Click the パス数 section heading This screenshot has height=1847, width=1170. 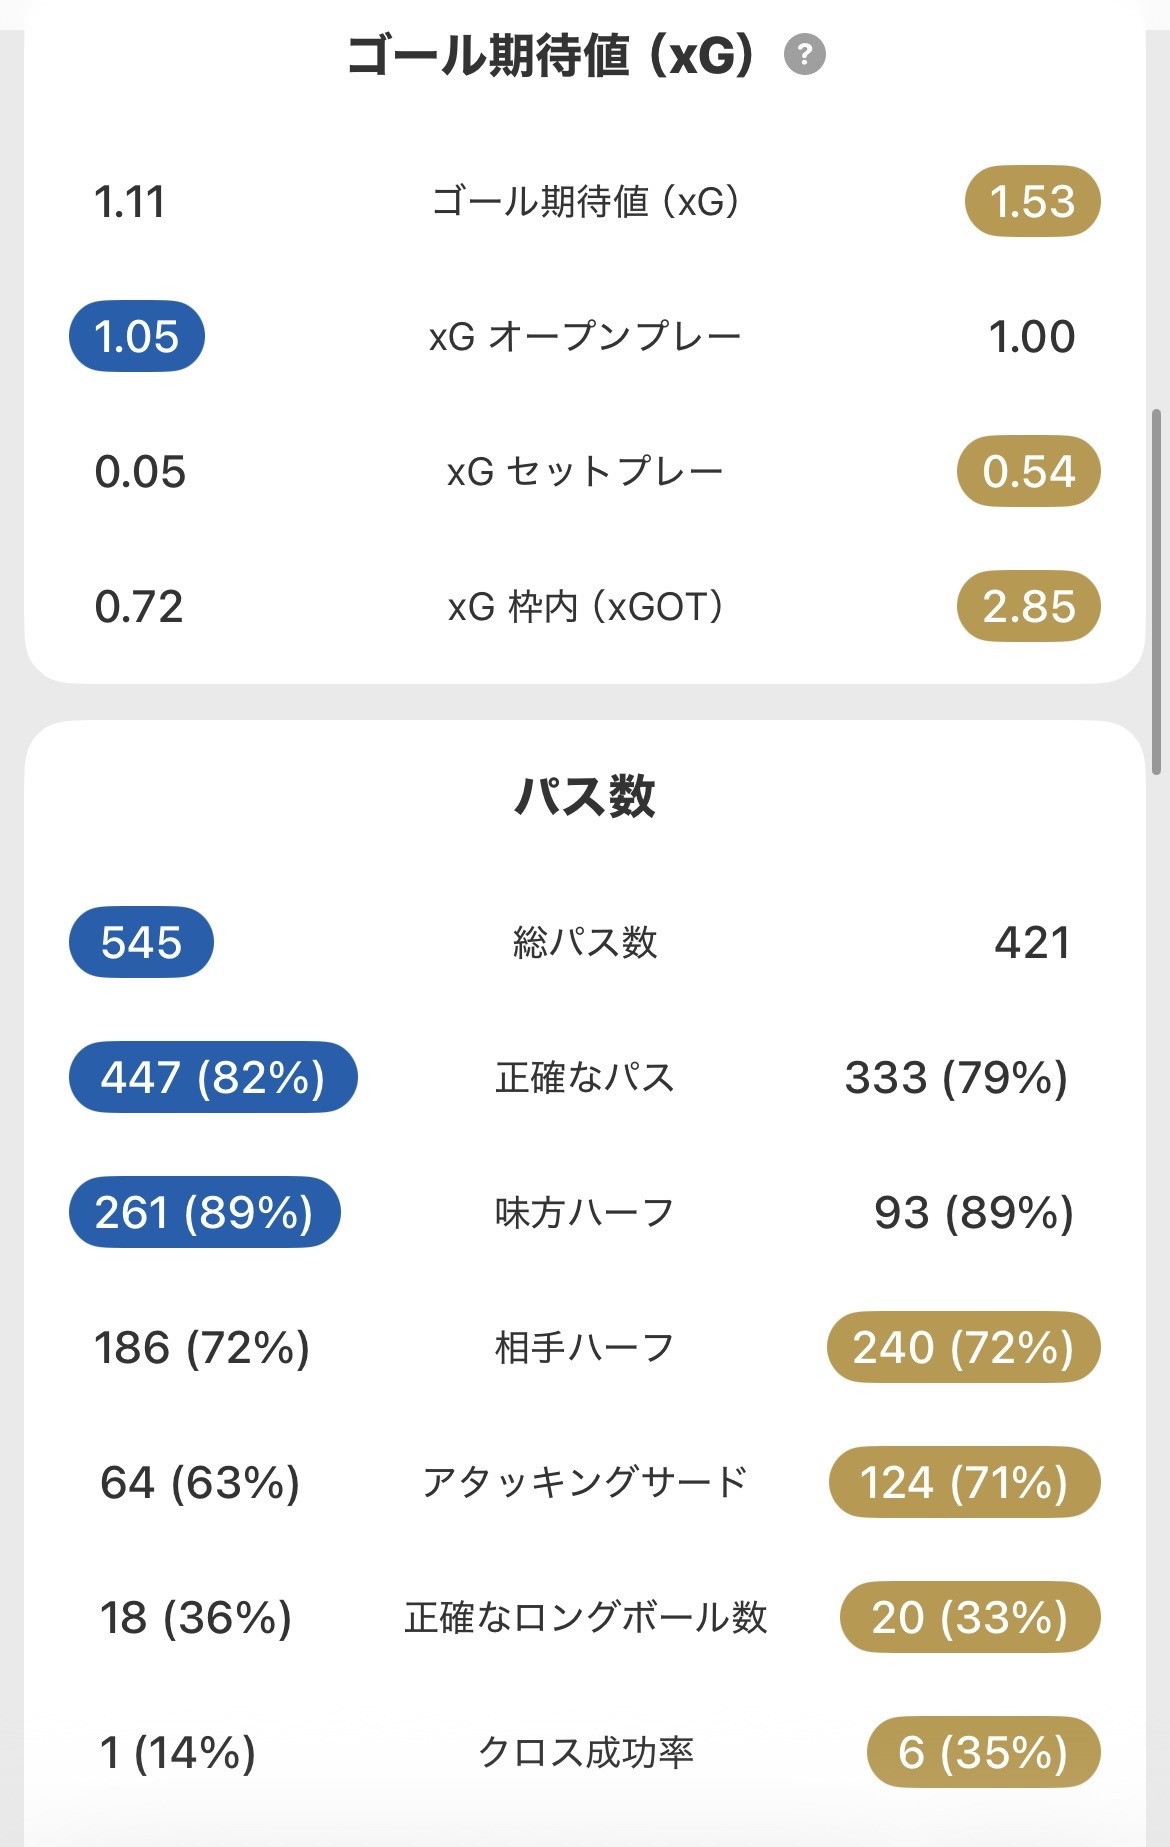click(585, 797)
